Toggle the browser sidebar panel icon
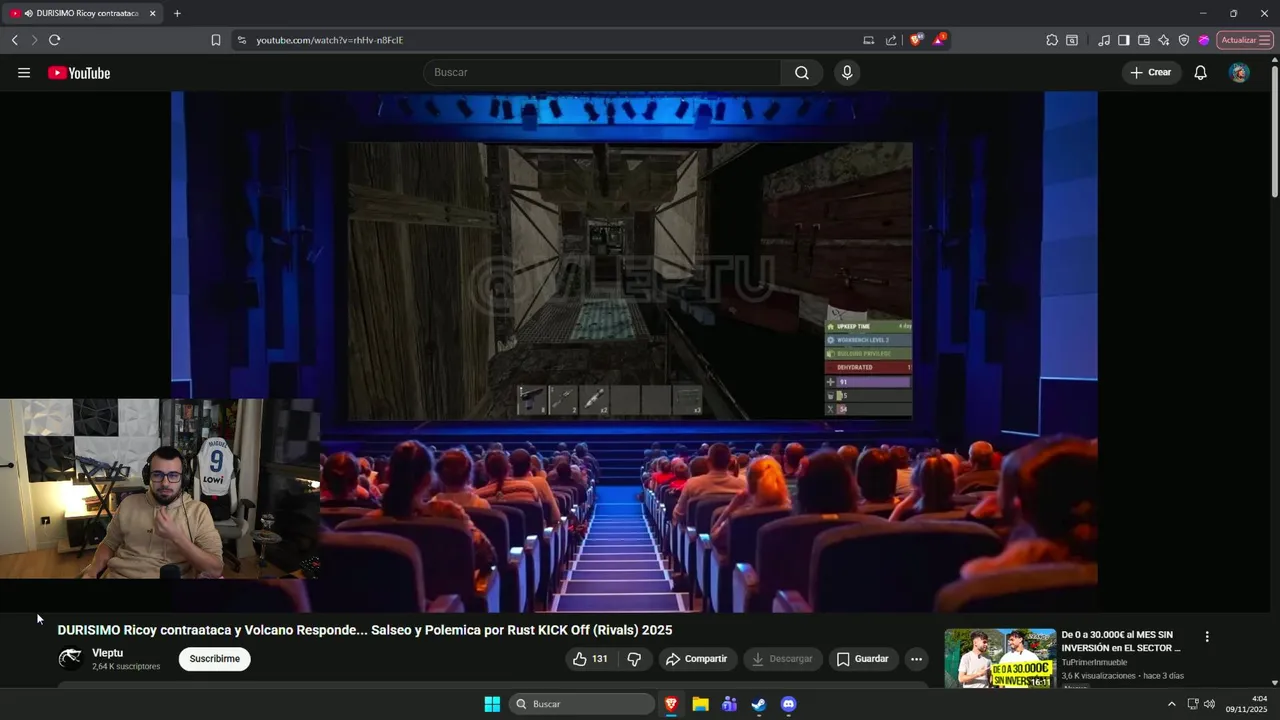This screenshot has height=720, width=1280. 1124,40
